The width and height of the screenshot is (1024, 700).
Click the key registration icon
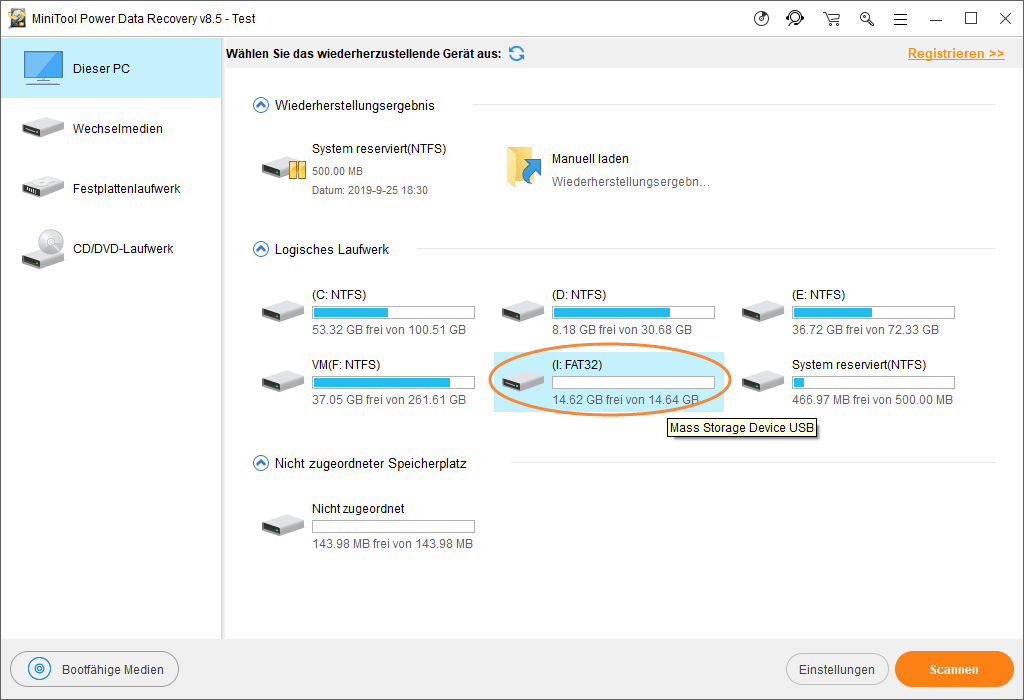(866, 19)
